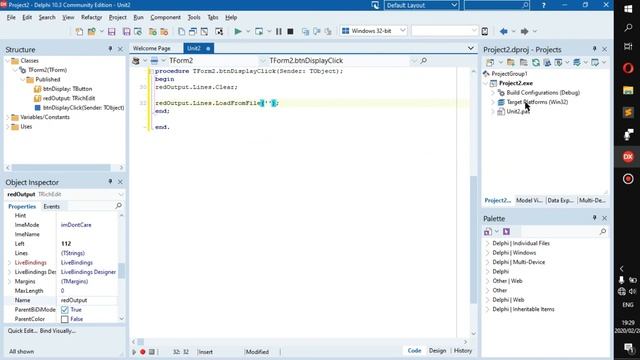Click the search icon in code editor navigation bar
Screen dimensions: 640x360
point(424,60)
